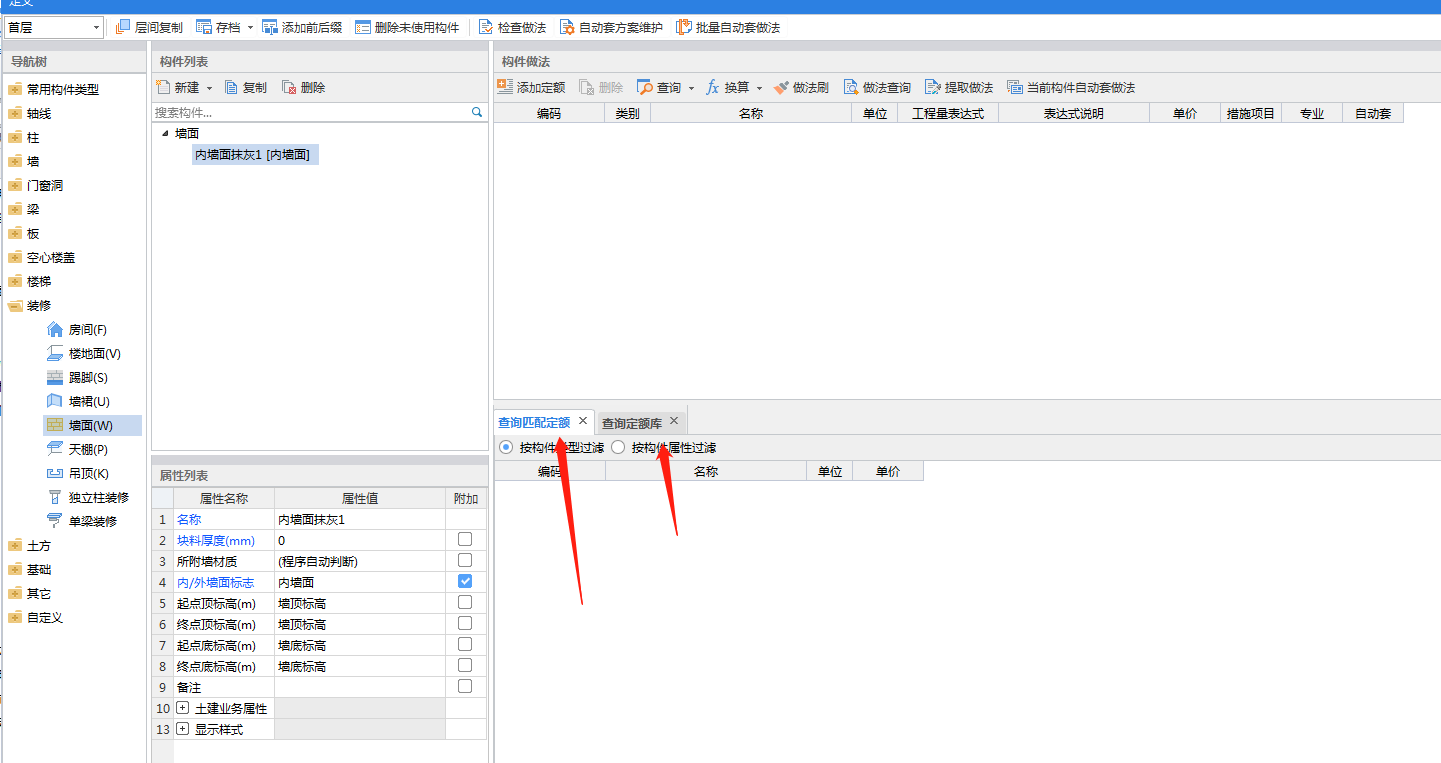Select 房间(F) in the navigation tree

pos(78,329)
